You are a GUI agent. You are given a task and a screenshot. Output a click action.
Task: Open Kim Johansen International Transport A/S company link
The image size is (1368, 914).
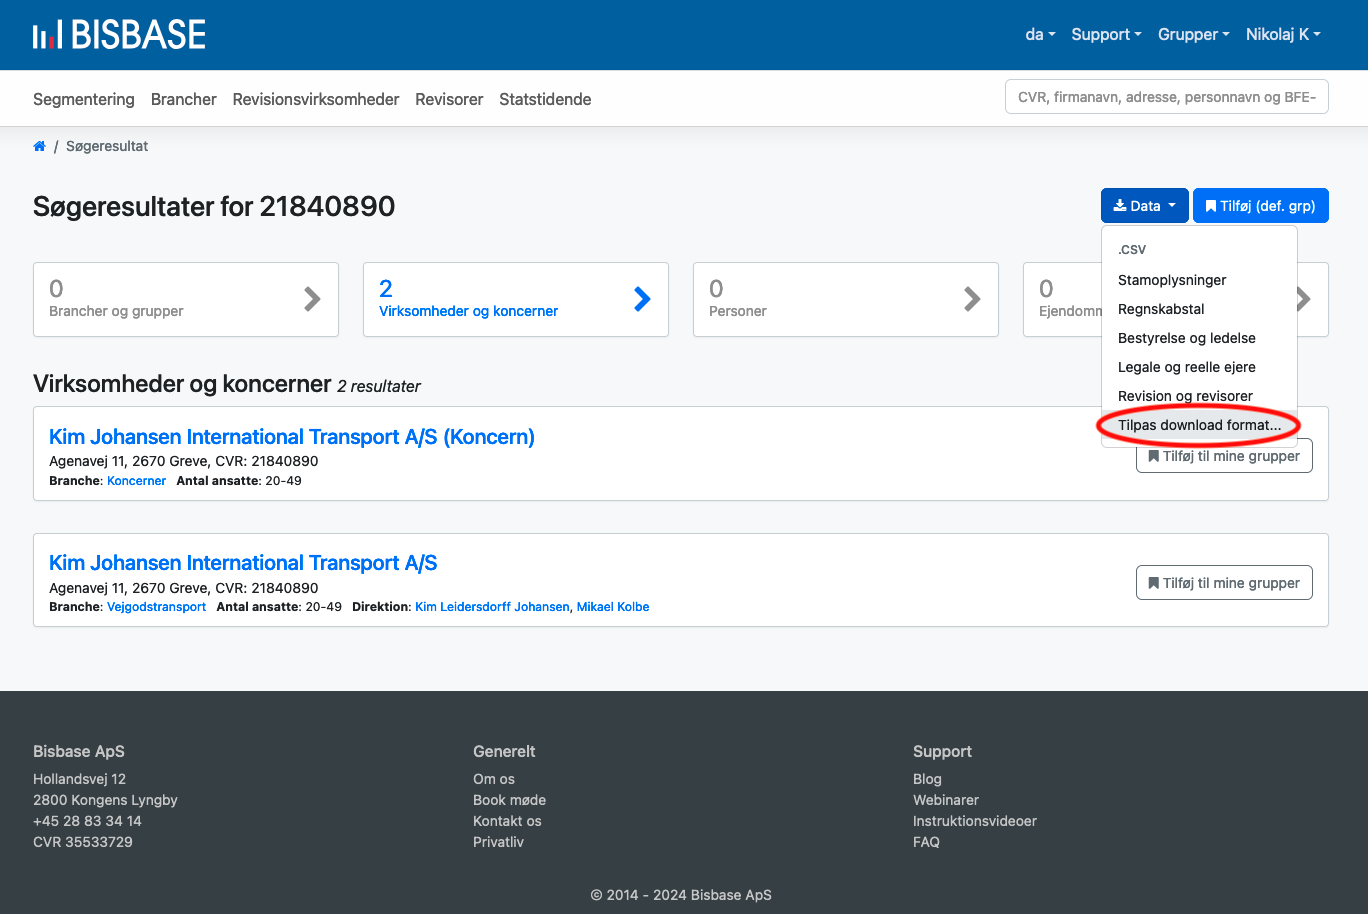[x=243, y=563]
